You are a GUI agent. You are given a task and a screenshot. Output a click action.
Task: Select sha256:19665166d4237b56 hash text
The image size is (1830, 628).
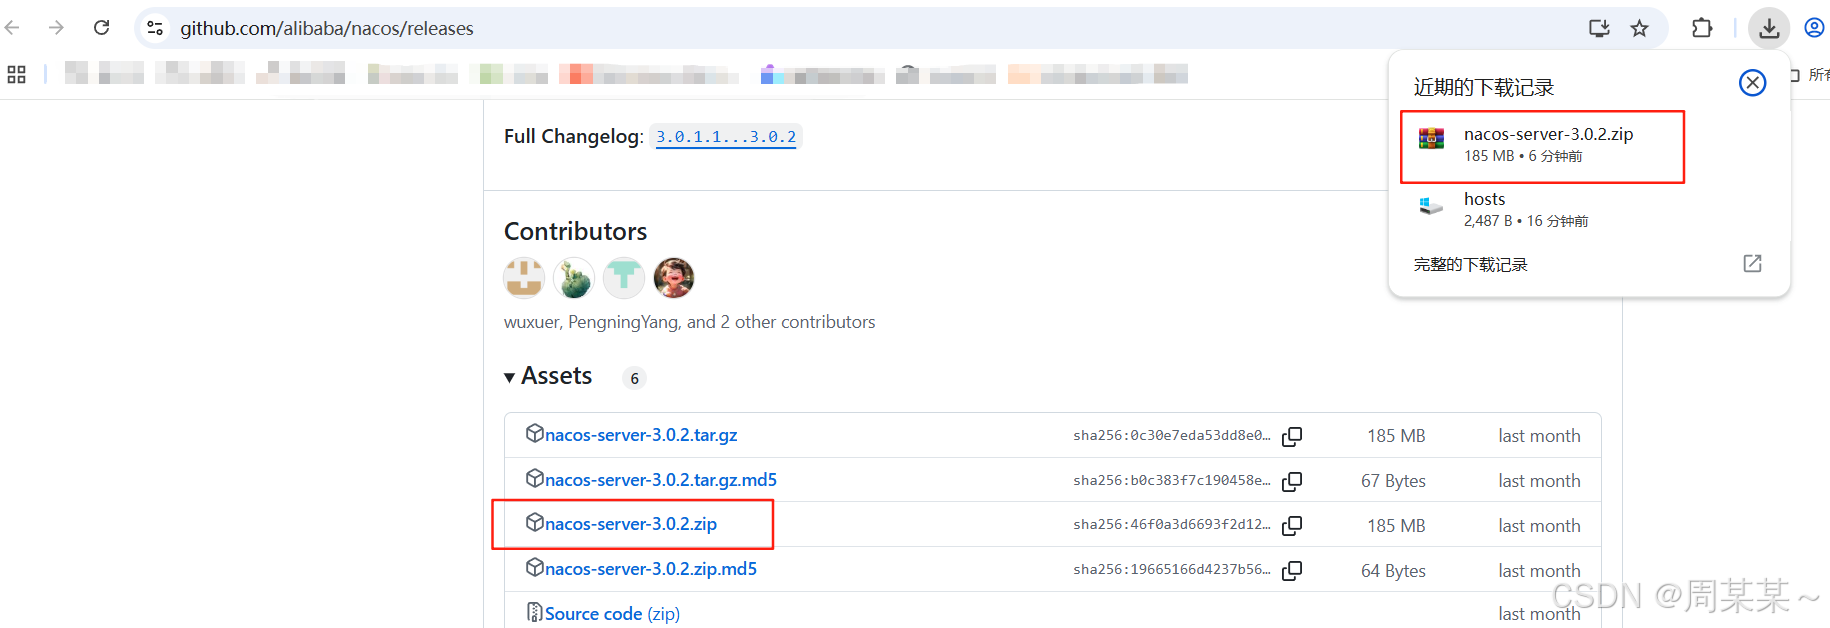tap(1172, 569)
